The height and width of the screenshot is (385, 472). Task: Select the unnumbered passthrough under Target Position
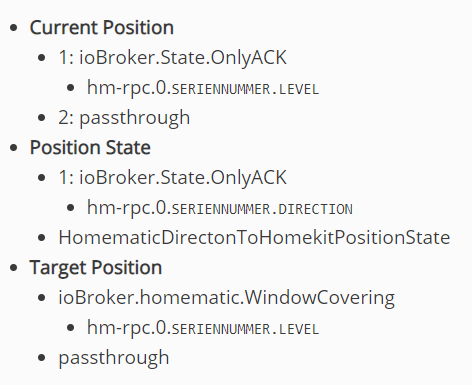tap(114, 358)
